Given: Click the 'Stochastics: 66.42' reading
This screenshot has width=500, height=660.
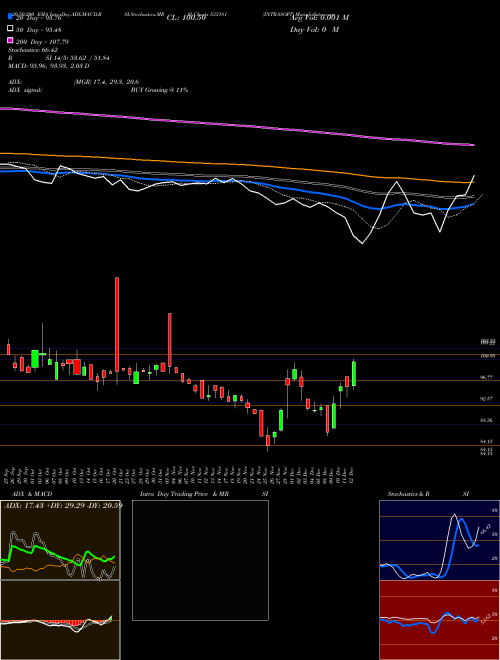Looking at the screenshot, I should [33, 50].
